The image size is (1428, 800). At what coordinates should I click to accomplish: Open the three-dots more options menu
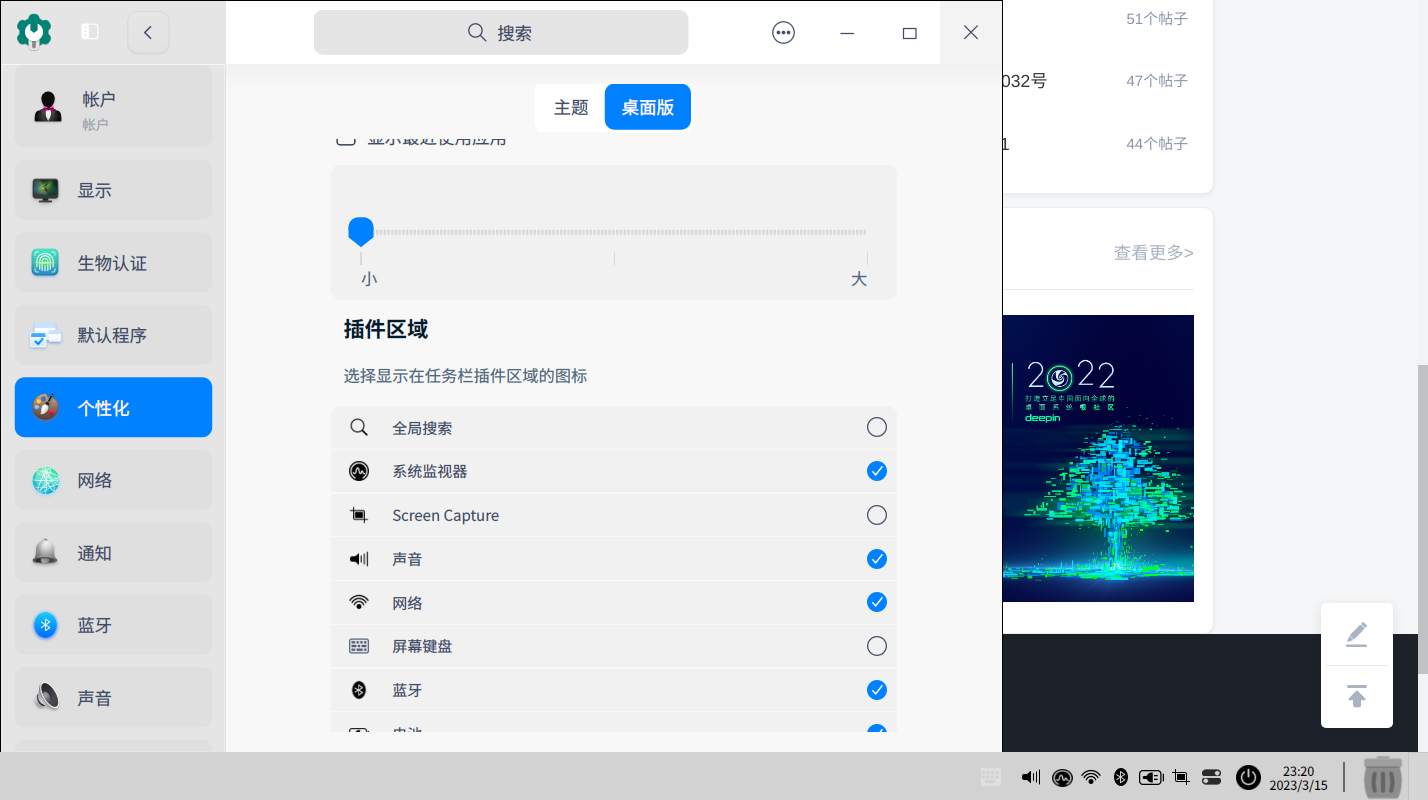click(x=784, y=32)
